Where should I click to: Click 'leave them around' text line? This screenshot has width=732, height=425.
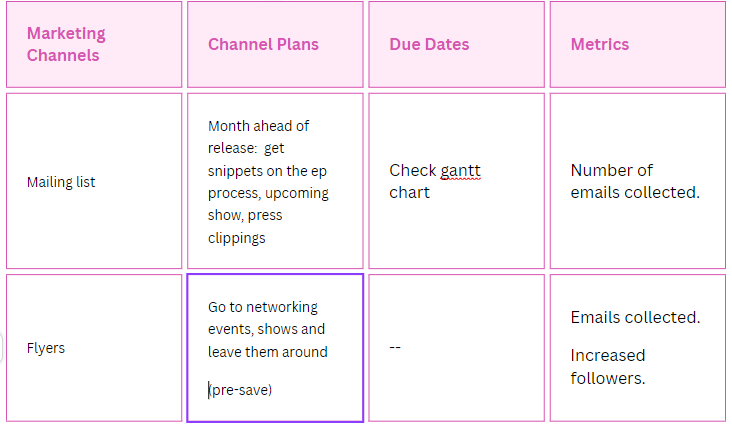coord(267,351)
